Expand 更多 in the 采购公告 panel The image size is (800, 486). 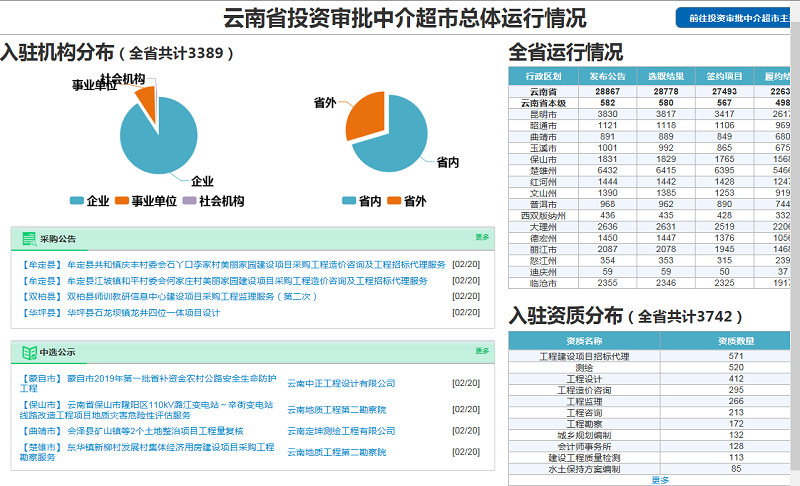click(x=483, y=238)
